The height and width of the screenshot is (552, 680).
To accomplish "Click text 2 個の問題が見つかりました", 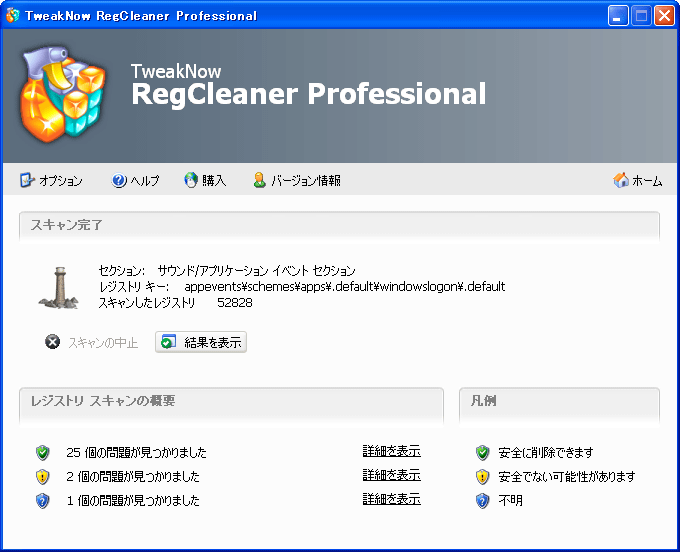I will click(133, 477).
